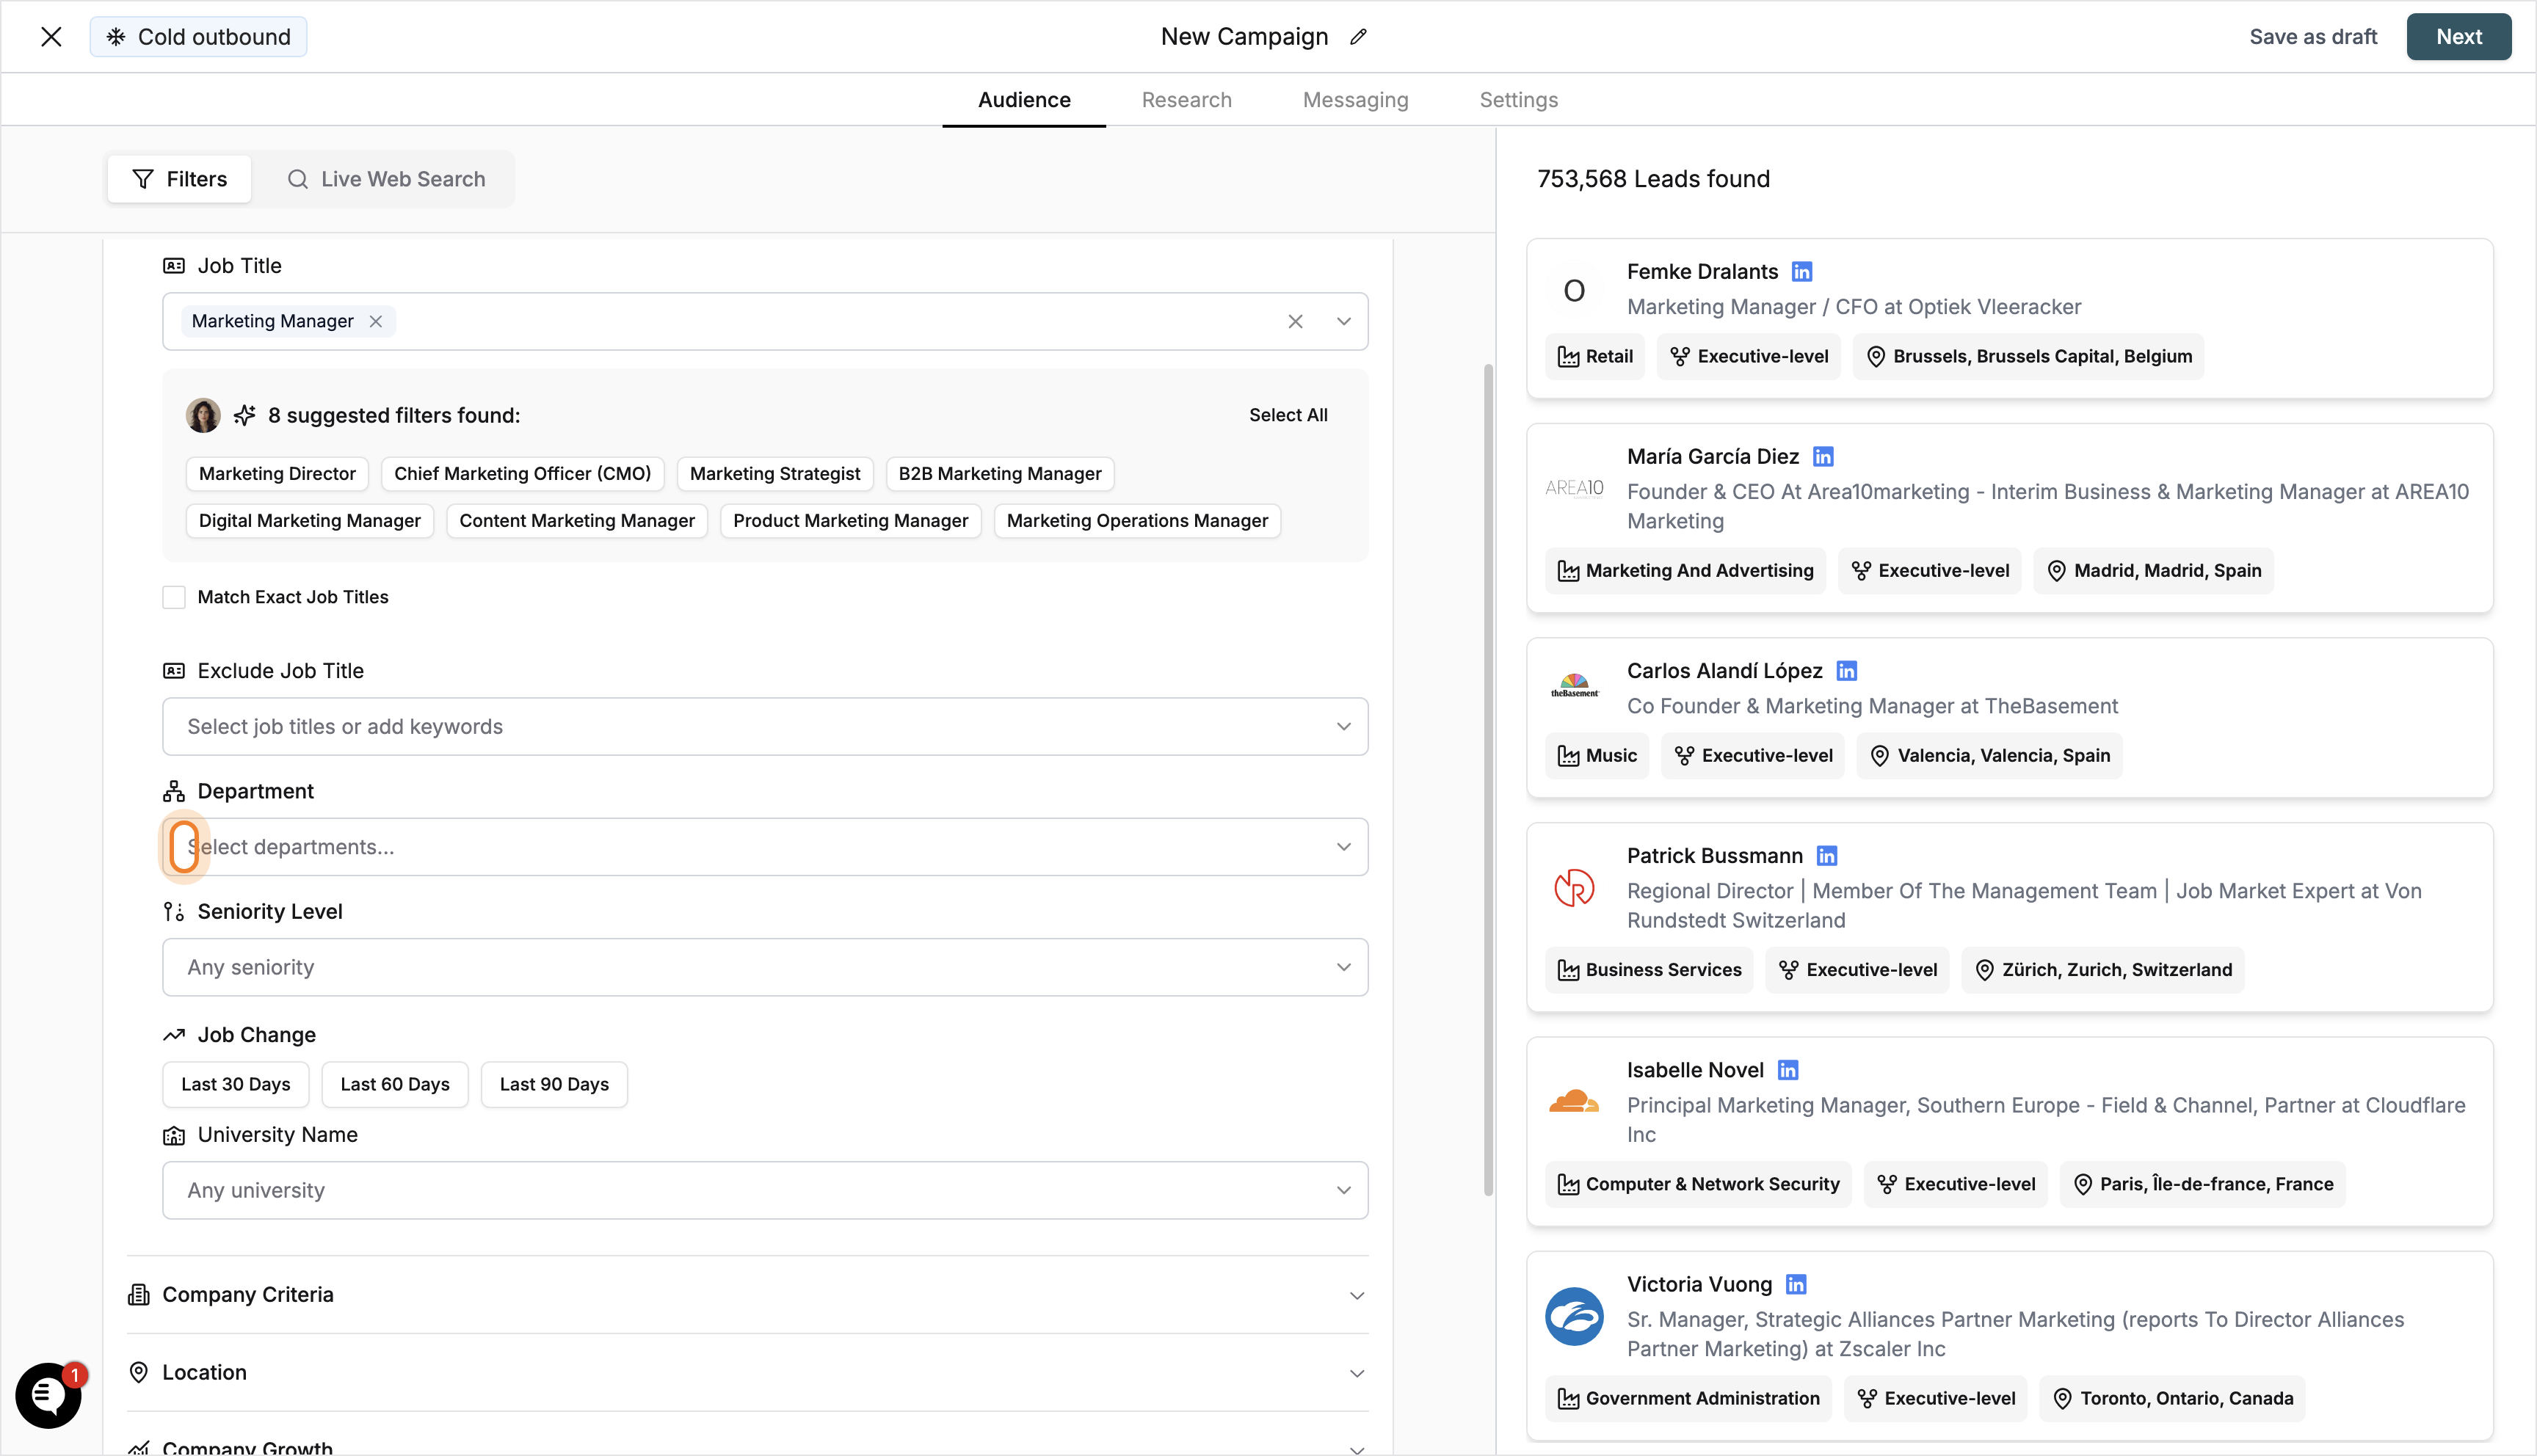The width and height of the screenshot is (2537, 1456).
Task: Switch to the Messaging tab
Action: pos(1355,99)
